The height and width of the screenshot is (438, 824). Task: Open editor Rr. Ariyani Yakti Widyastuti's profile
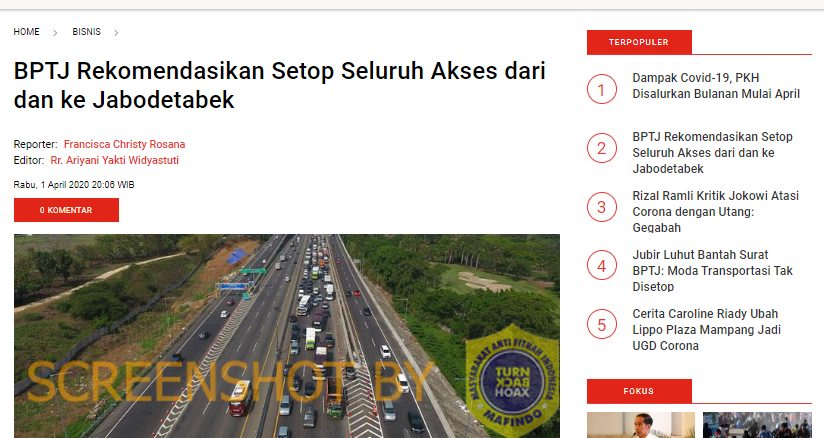115,160
